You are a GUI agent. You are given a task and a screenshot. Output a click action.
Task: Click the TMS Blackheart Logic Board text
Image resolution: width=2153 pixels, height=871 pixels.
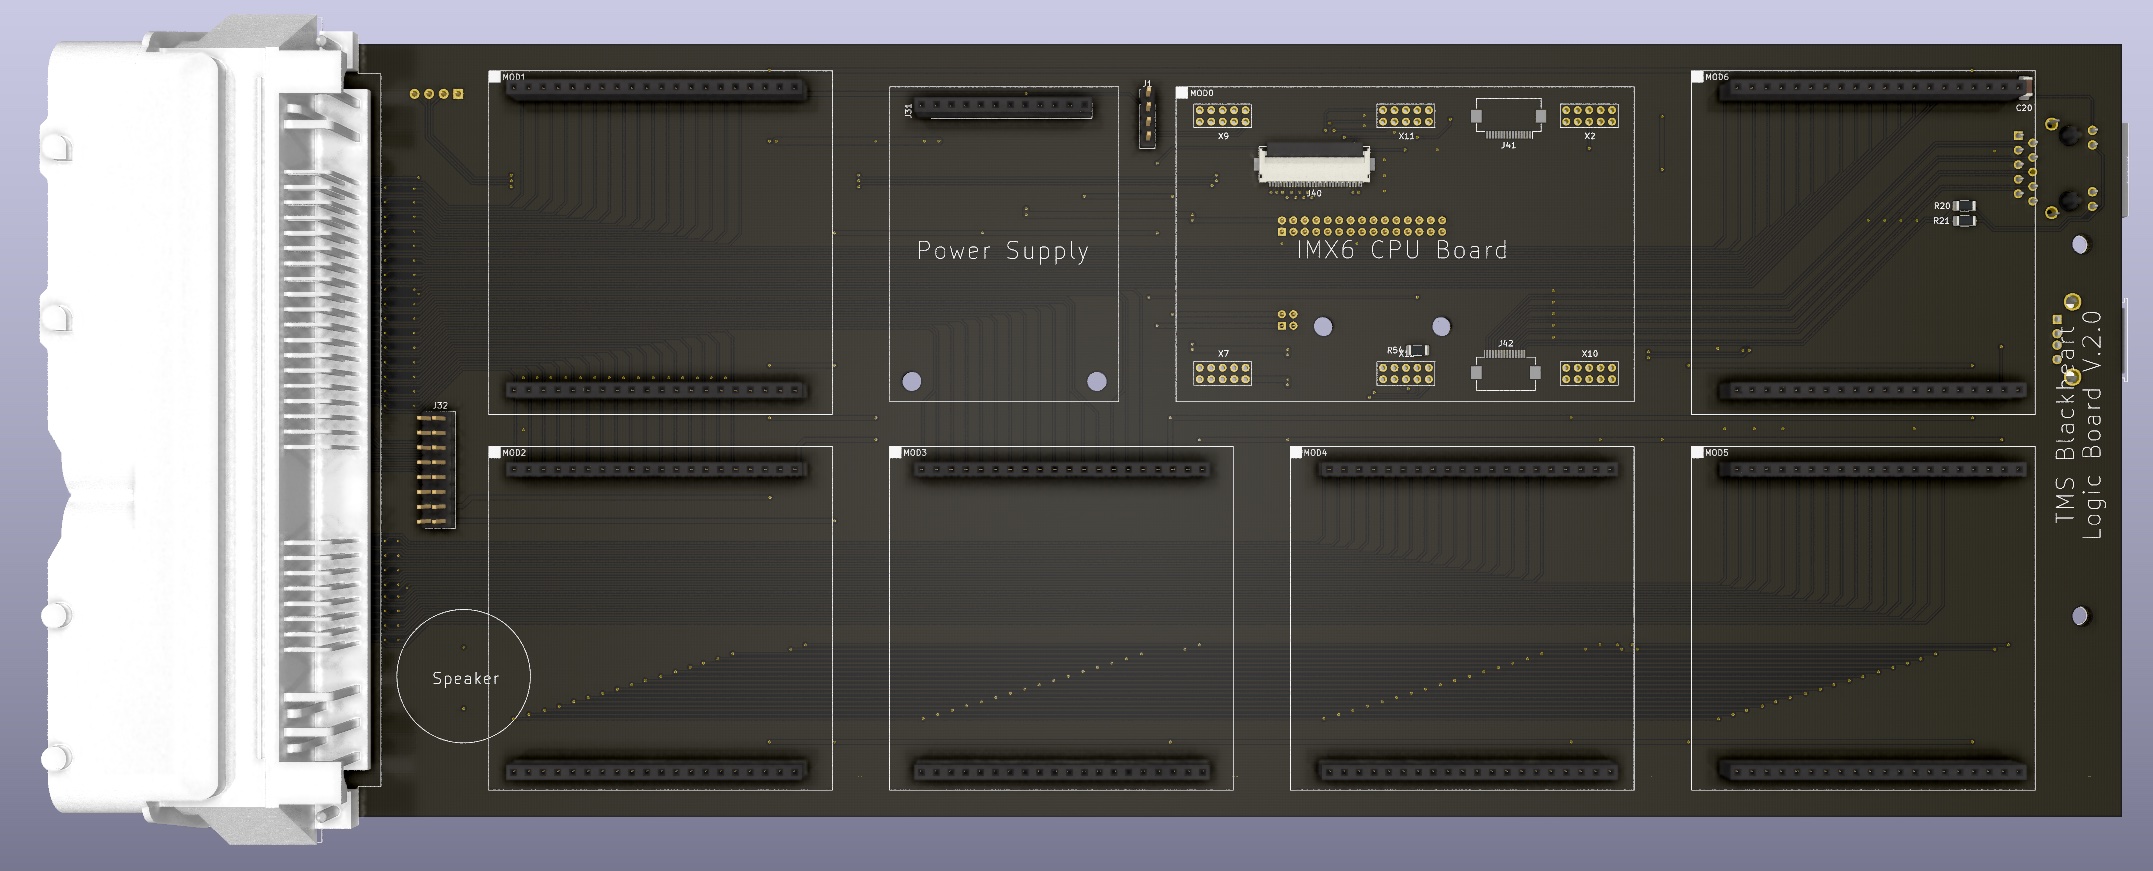point(2079,425)
